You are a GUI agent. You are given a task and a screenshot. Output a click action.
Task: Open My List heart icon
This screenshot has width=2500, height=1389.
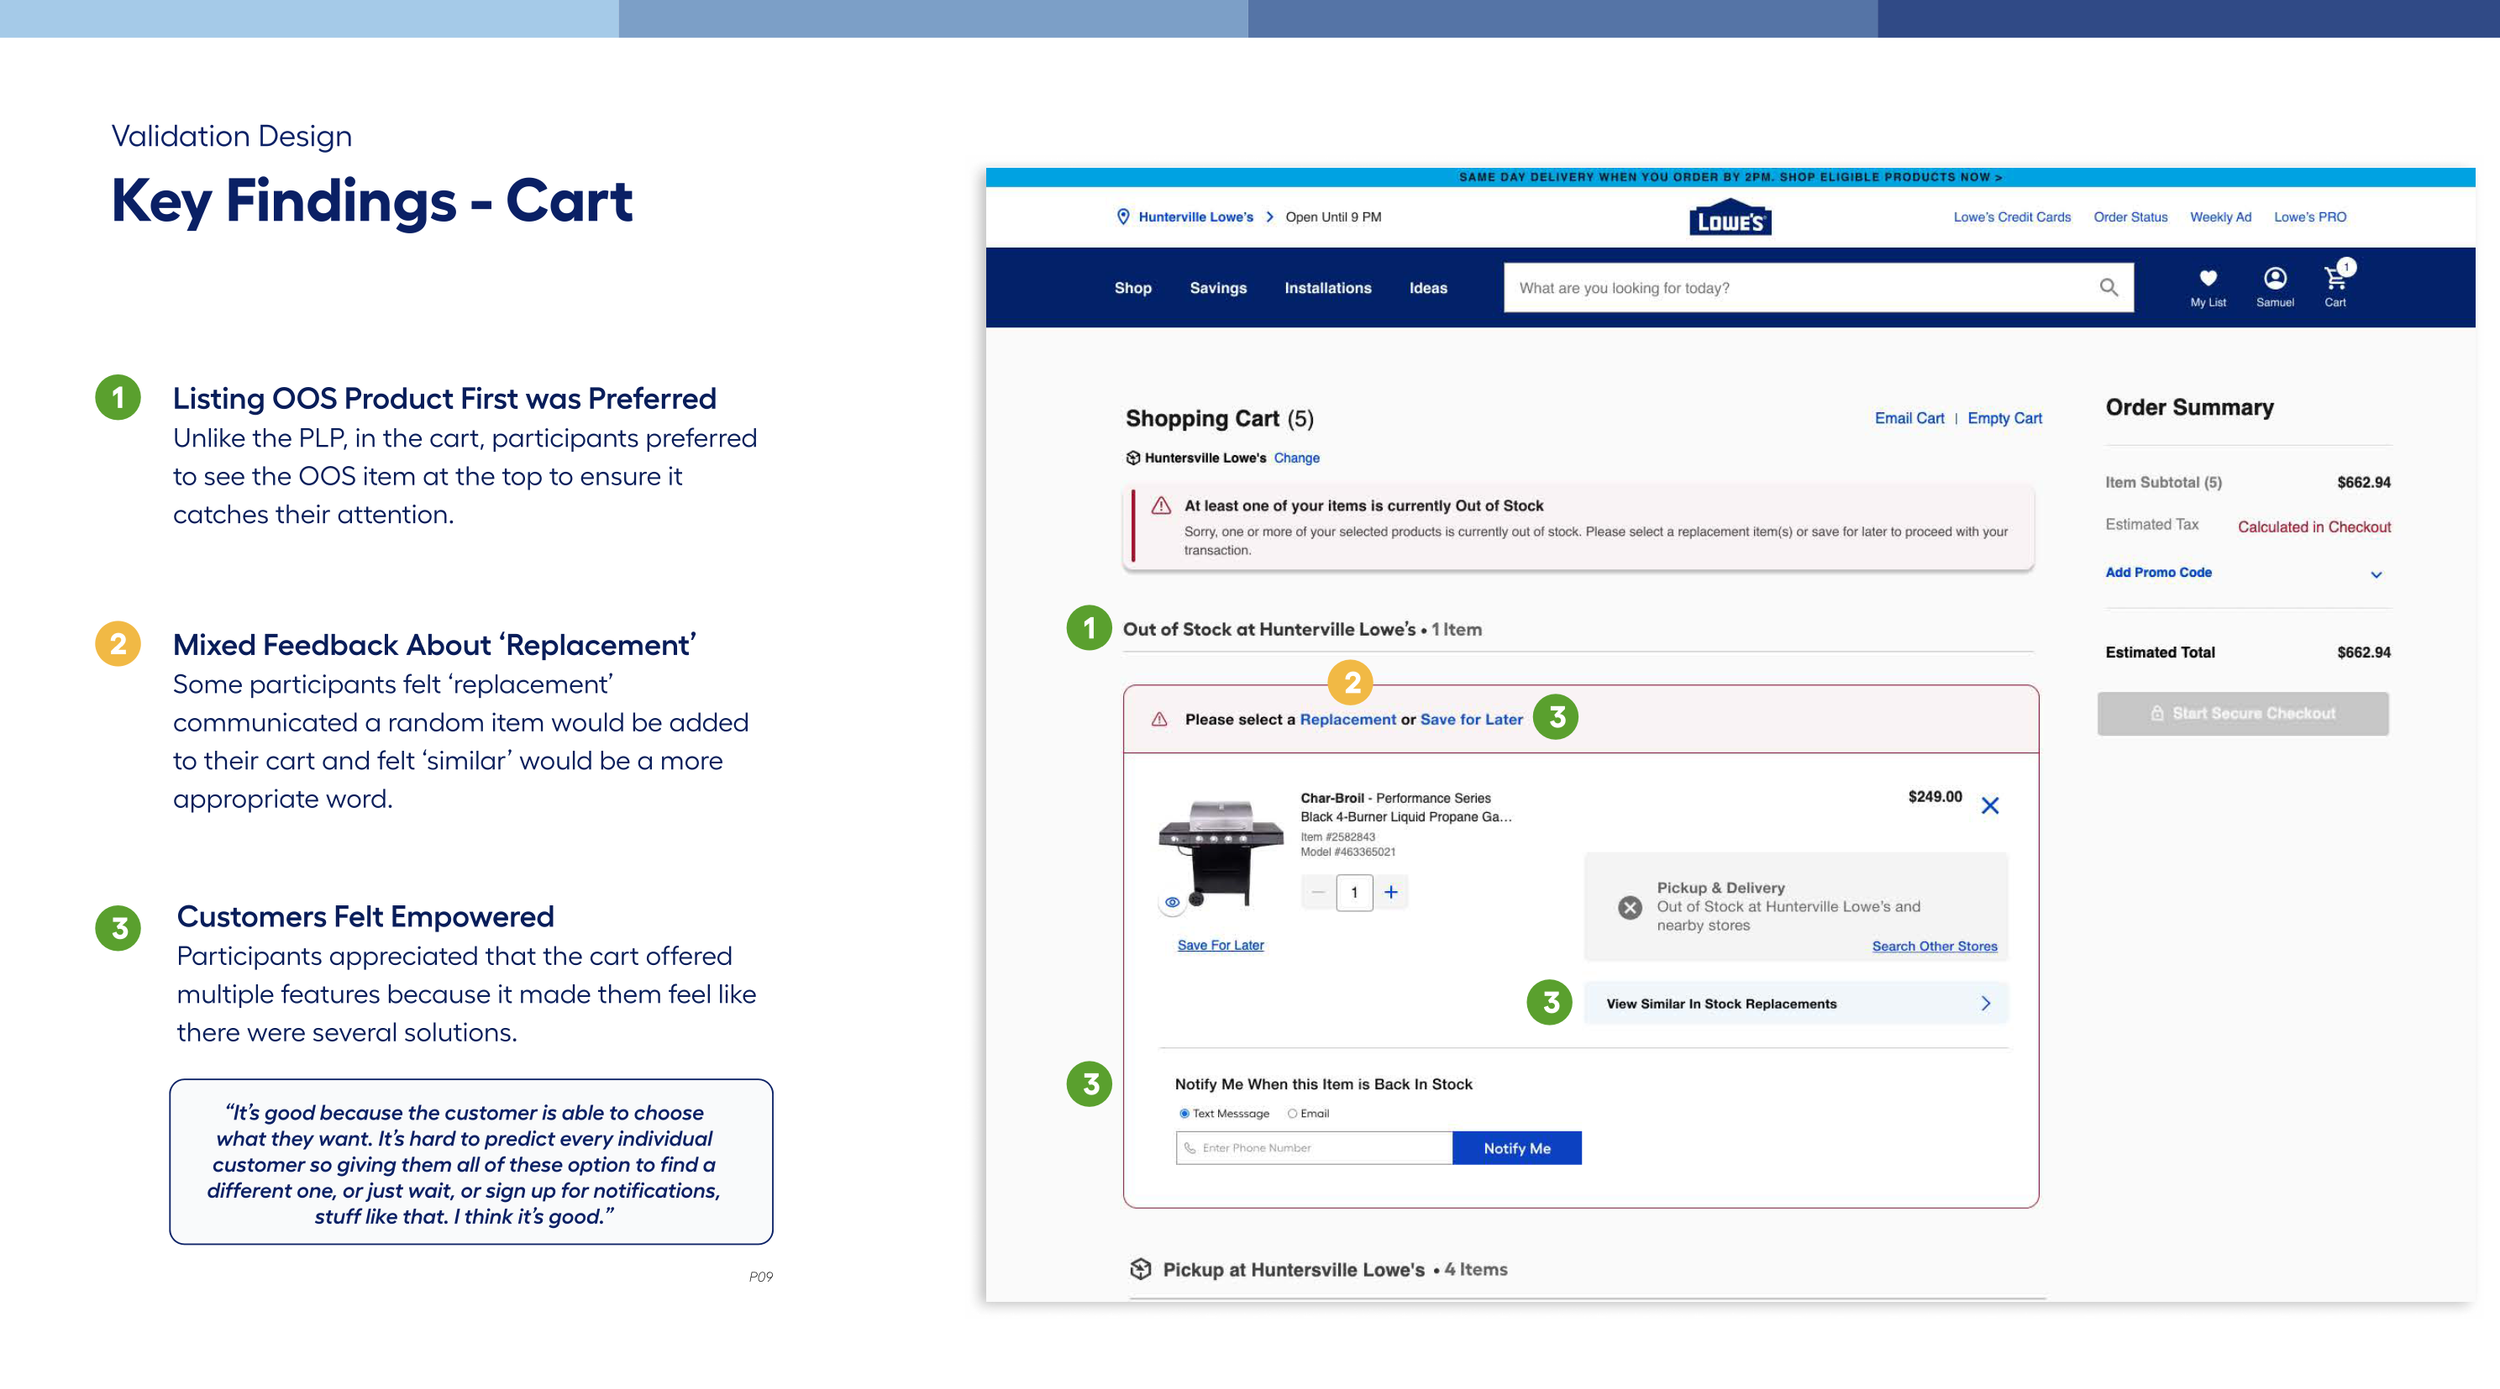[x=2208, y=278]
